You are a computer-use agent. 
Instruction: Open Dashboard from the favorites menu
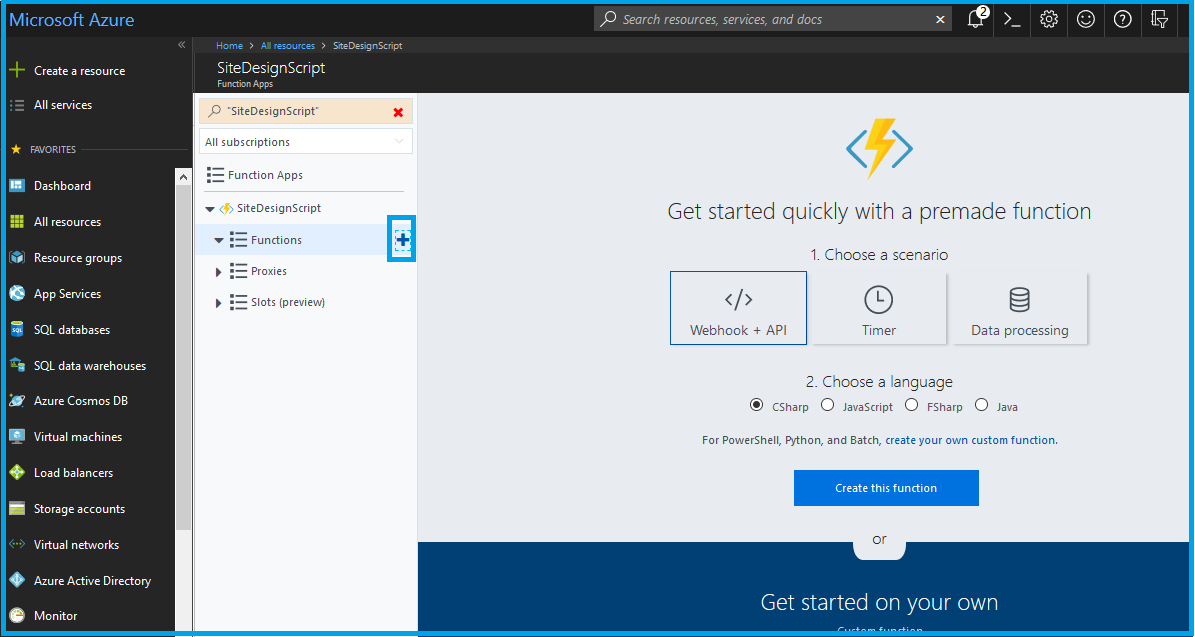[x=62, y=186]
